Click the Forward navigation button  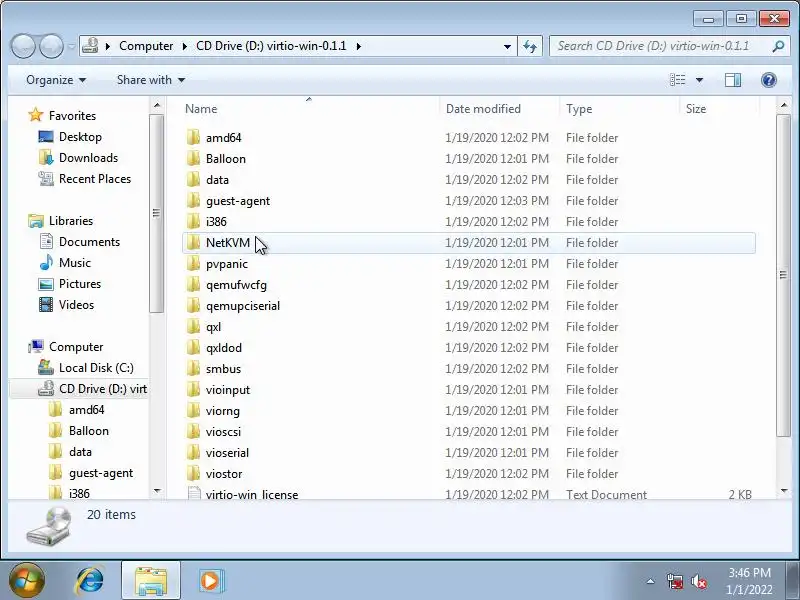point(51,46)
